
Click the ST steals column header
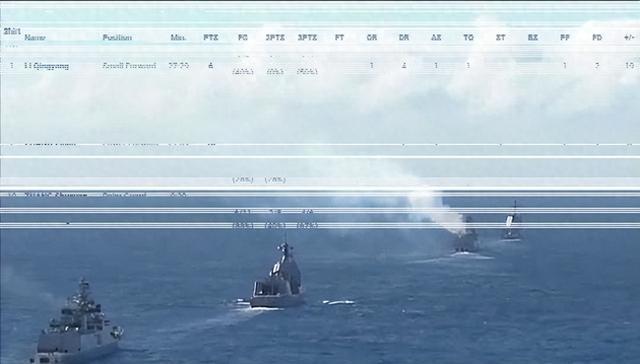500,38
